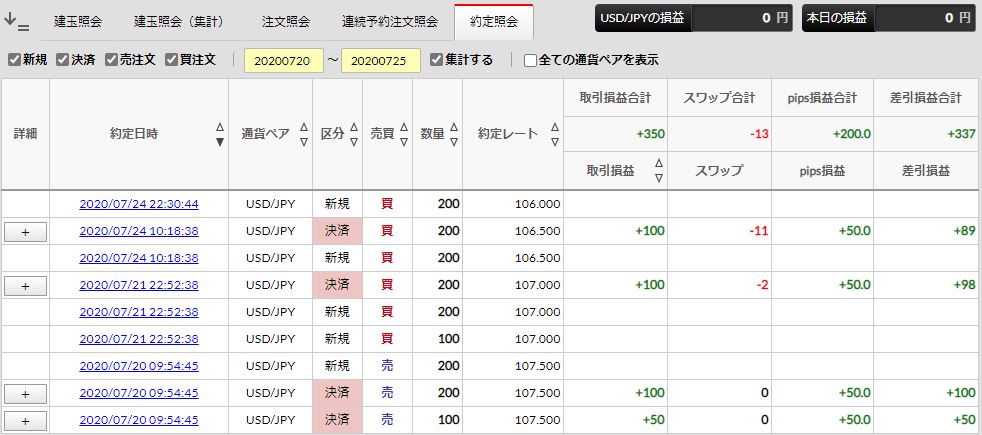Screen dimensions: 982x435
Task: Sort by 取引損益 column arrows
Action: point(659,170)
